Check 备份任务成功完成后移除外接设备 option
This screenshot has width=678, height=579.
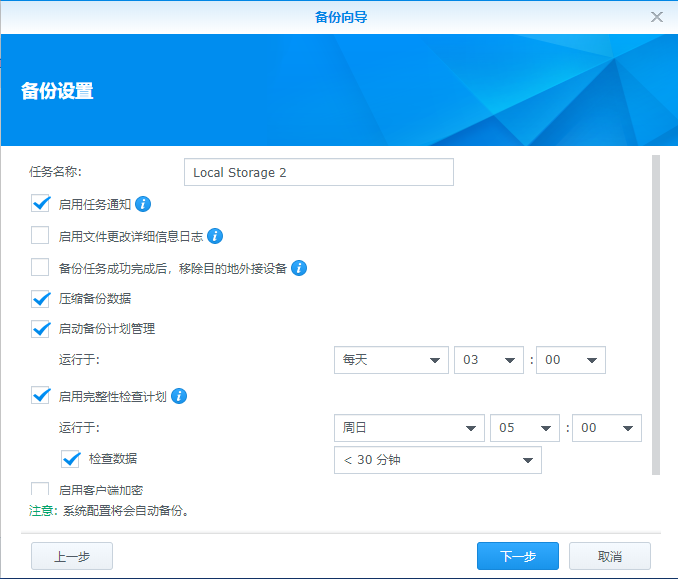(40, 267)
